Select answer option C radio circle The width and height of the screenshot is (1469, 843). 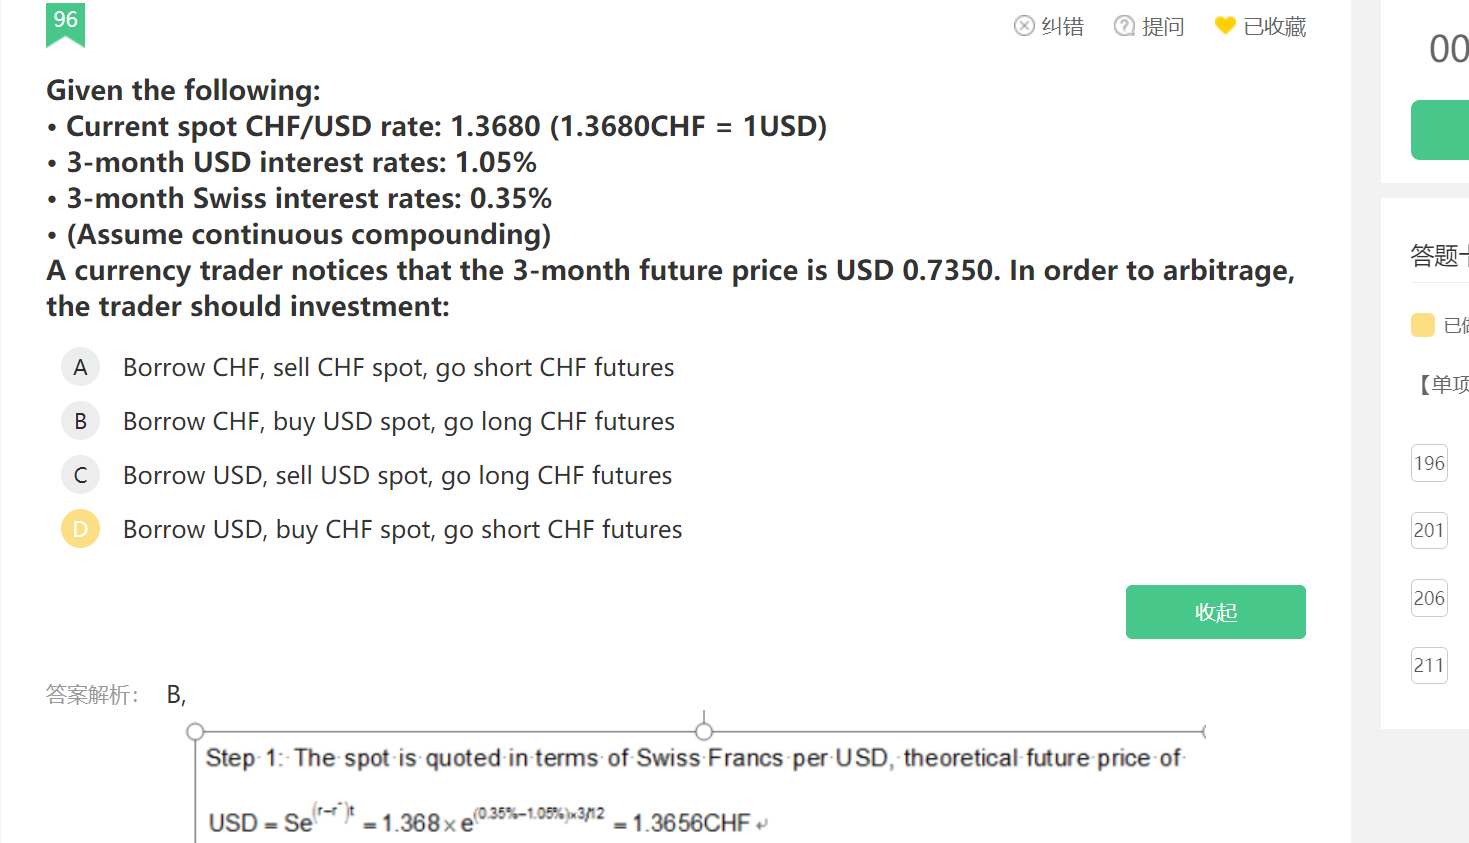(x=81, y=475)
